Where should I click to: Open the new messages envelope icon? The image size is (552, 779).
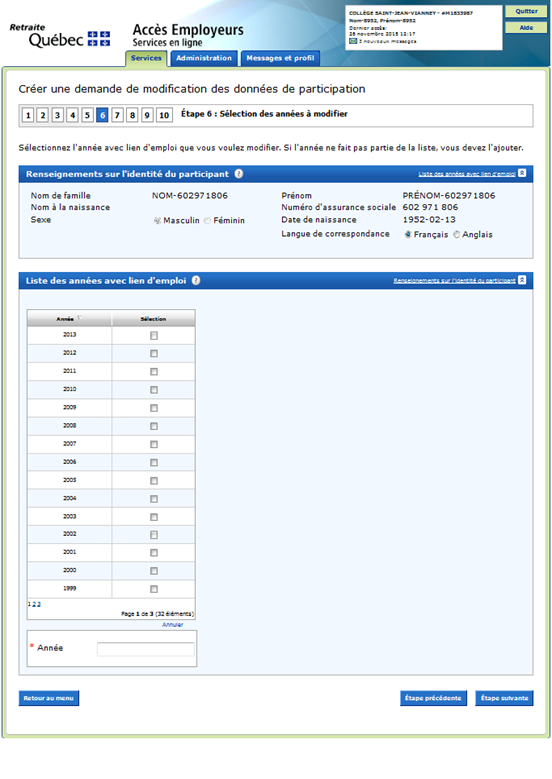point(353,41)
